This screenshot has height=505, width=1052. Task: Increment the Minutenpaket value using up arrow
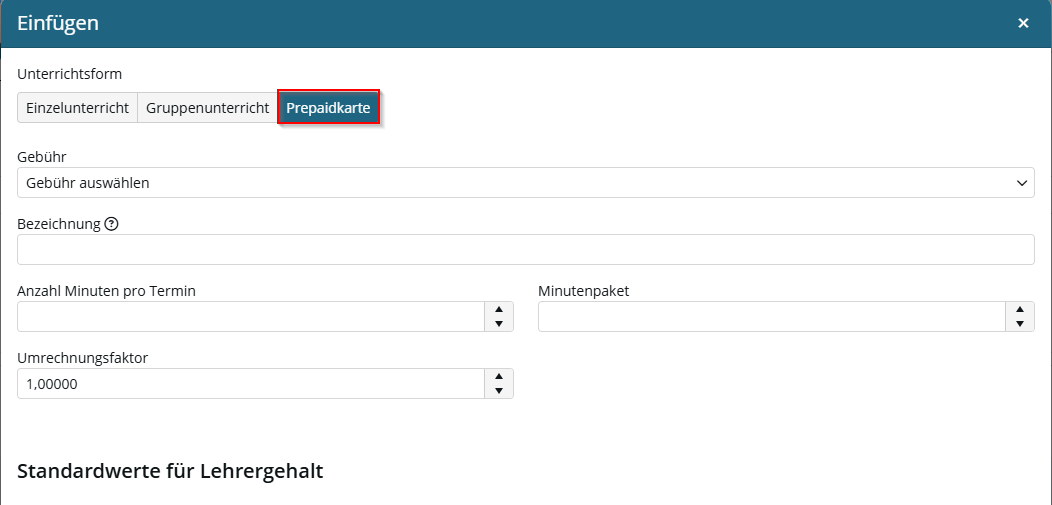(1020, 309)
